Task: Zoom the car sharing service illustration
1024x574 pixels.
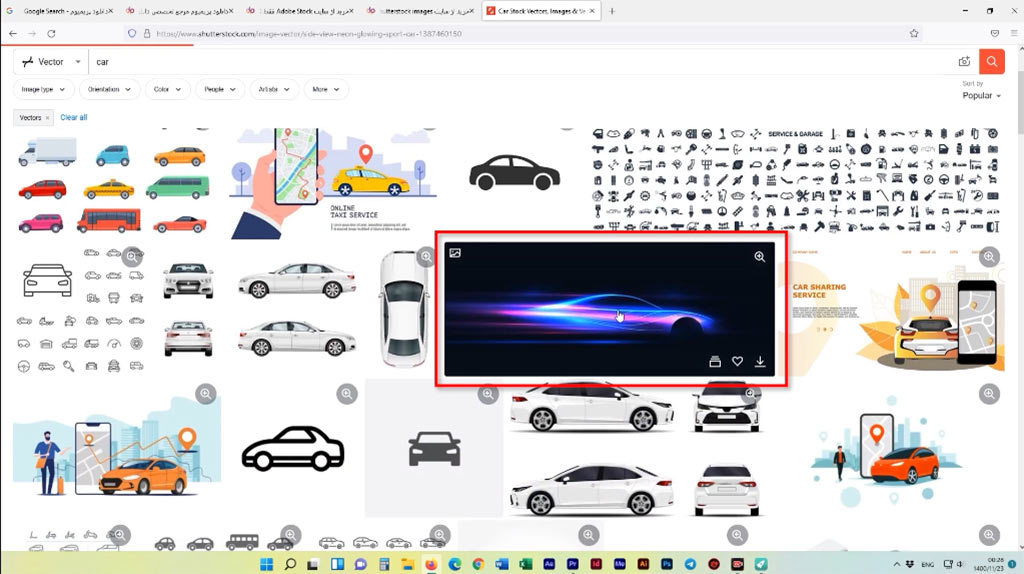Action: tap(989, 257)
